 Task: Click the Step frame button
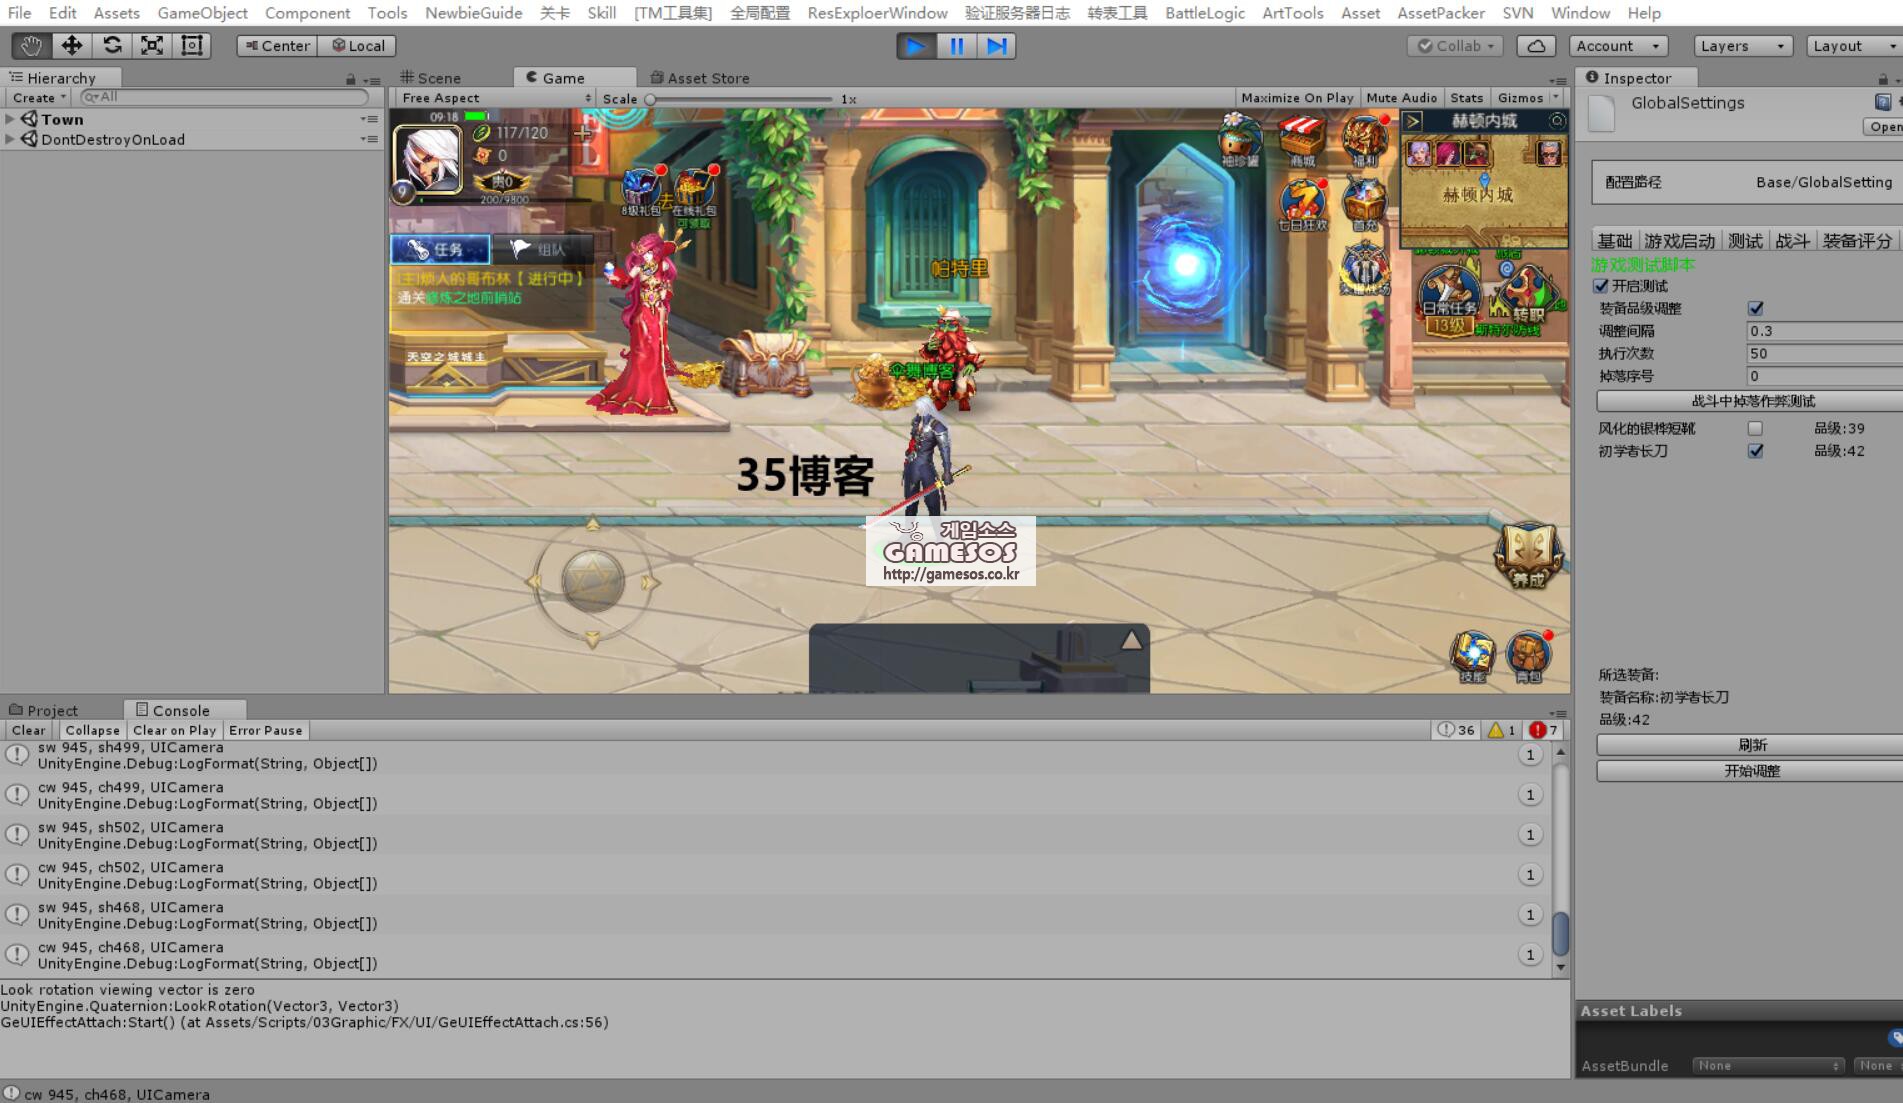[x=996, y=46]
